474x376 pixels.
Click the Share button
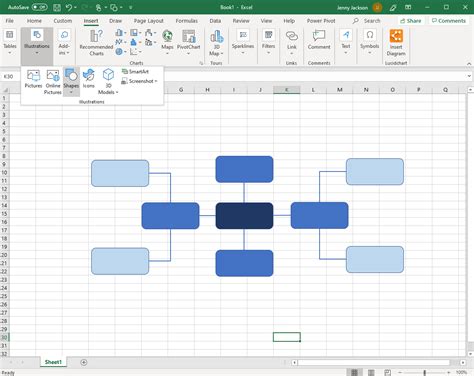pyautogui.click(x=411, y=21)
